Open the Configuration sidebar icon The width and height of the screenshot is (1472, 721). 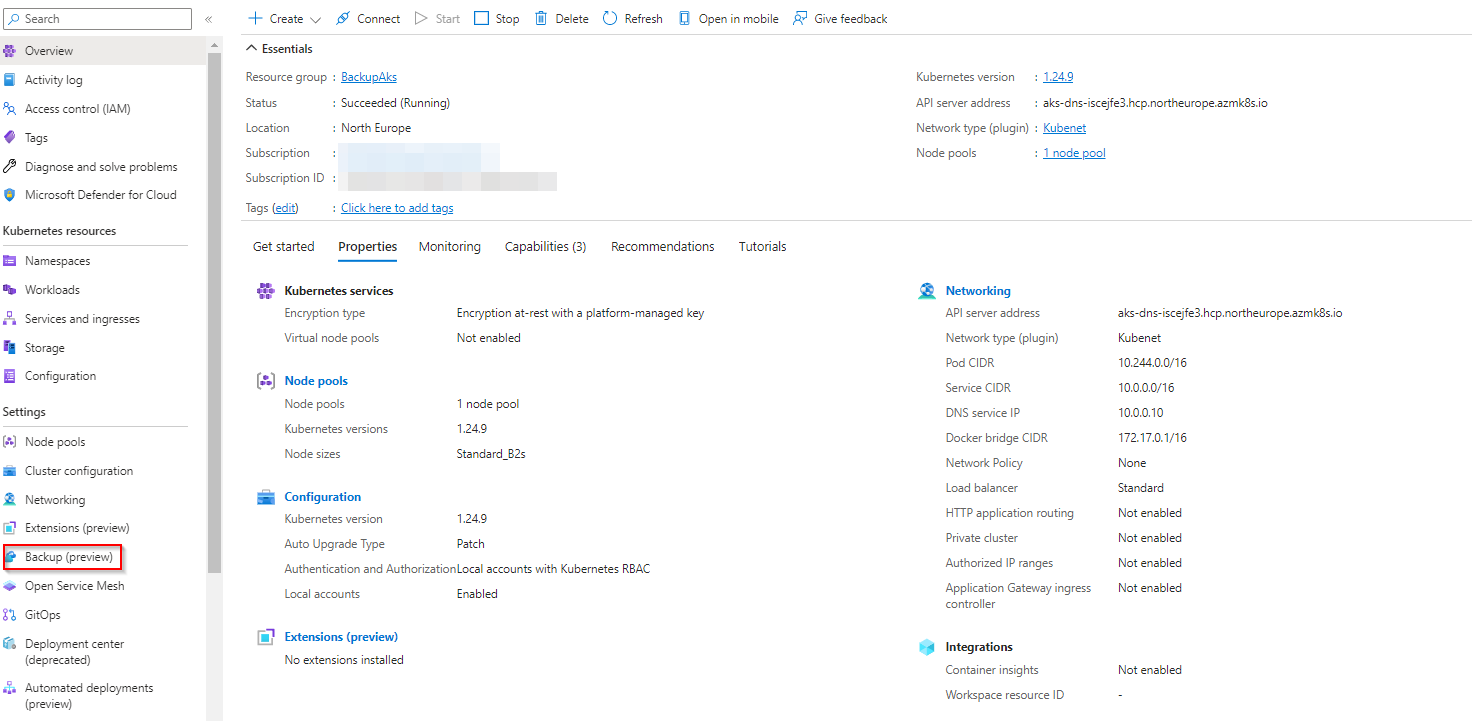click(10, 376)
